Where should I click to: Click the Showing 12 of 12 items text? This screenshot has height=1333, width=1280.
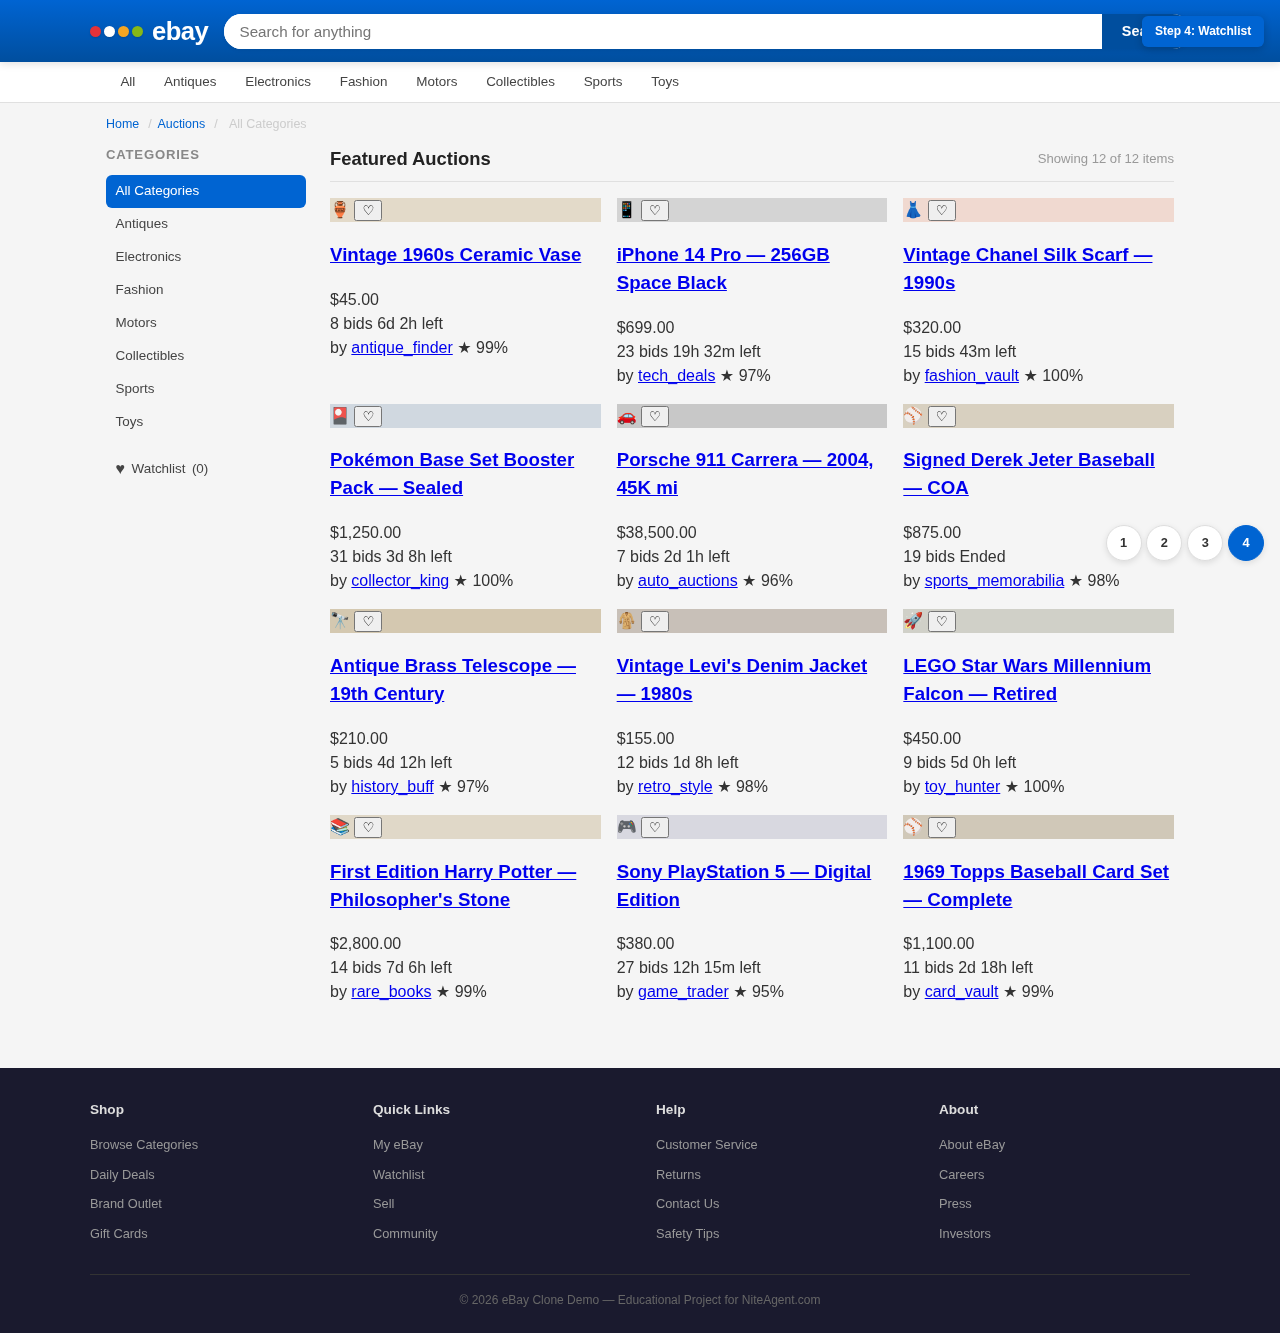click(x=1106, y=159)
